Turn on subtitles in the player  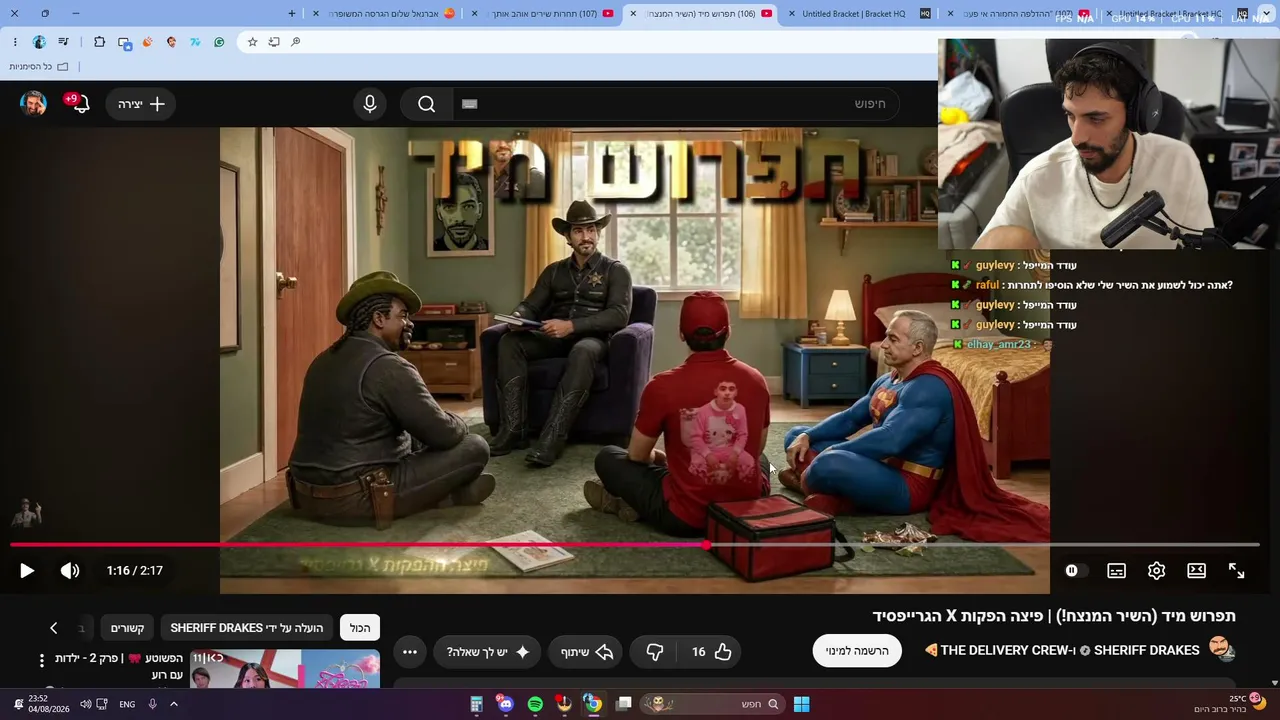[x=1116, y=571]
